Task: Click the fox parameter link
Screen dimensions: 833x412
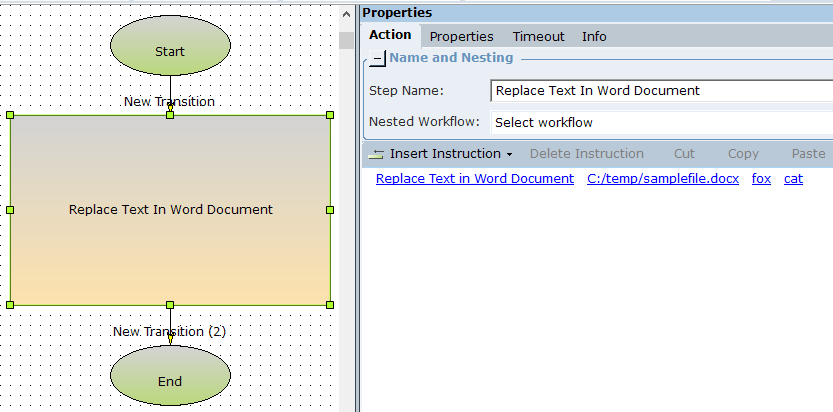Action: 761,179
